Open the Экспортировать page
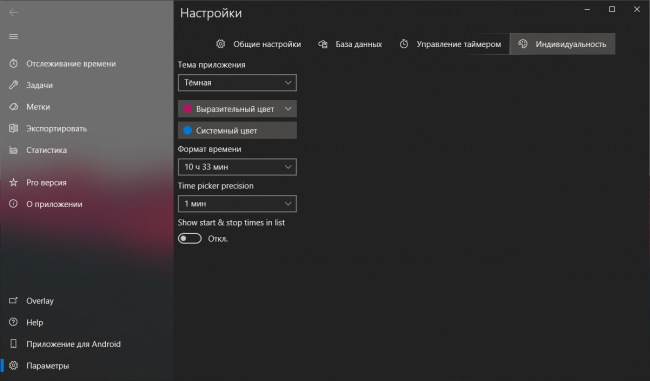This screenshot has width=650, height=381. pyautogui.click(x=87, y=128)
